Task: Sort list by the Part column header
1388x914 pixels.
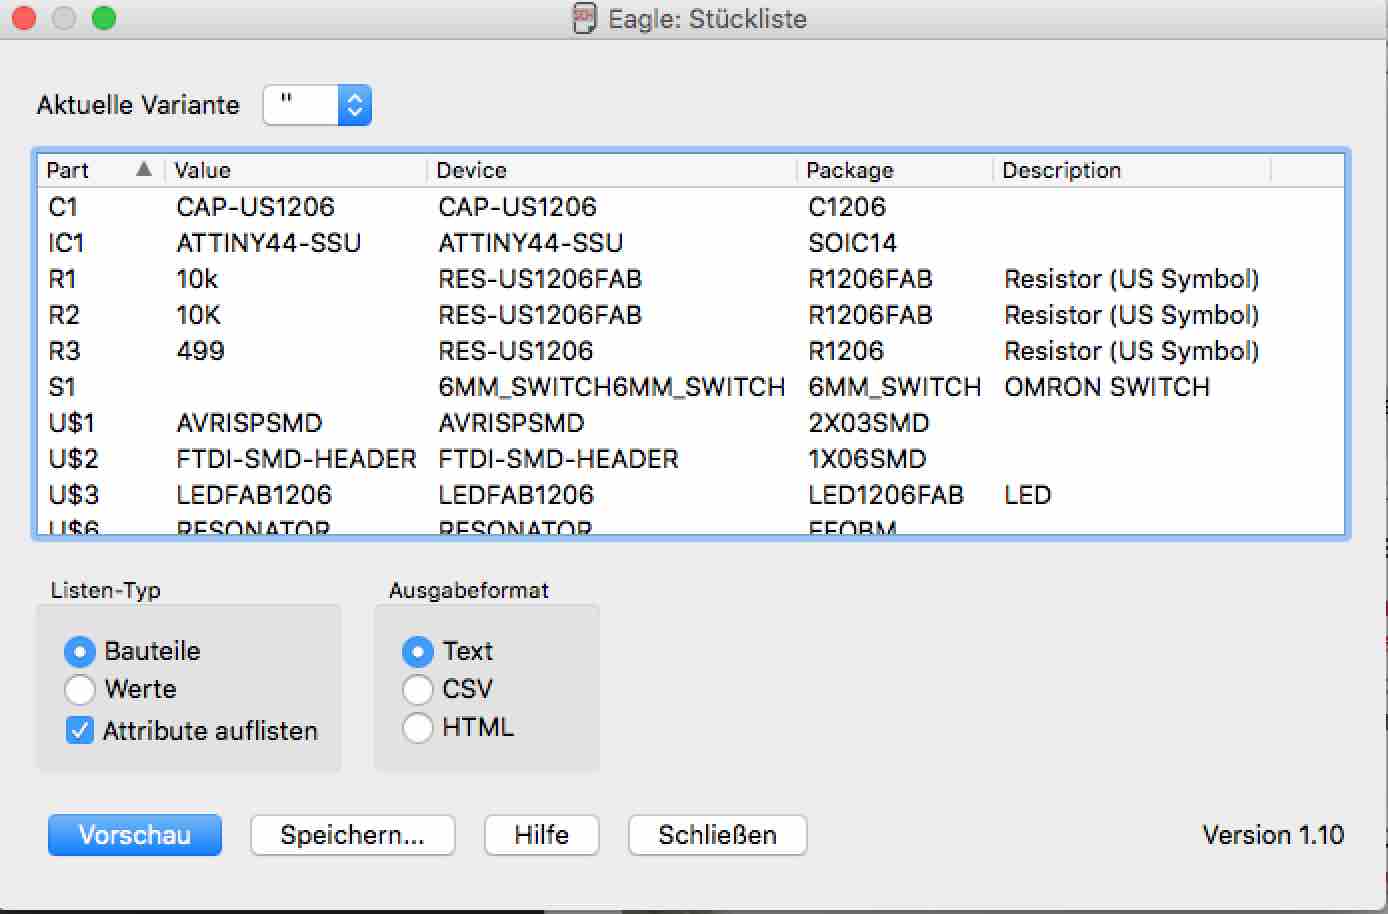Action: (x=100, y=170)
